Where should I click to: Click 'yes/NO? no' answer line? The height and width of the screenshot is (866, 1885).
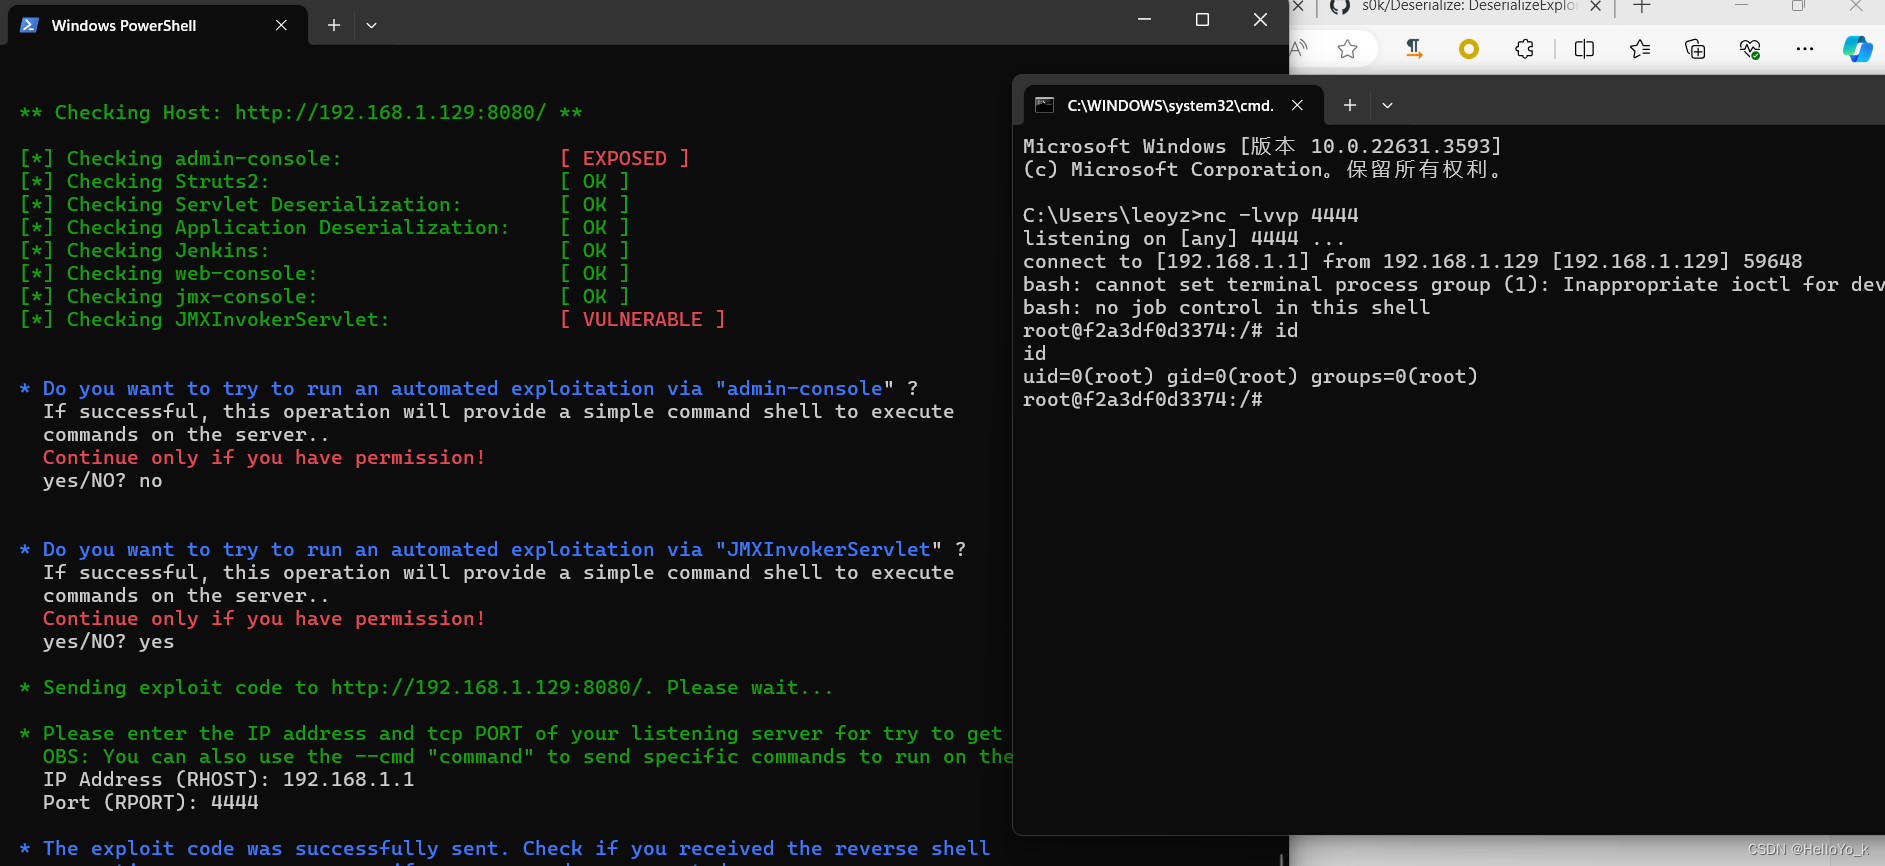pyautogui.click(x=102, y=480)
